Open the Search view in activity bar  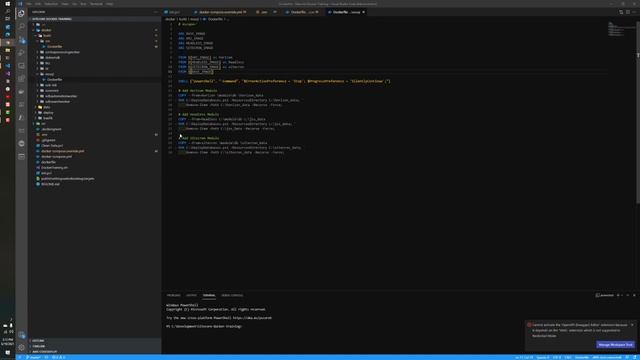pos(21,27)
